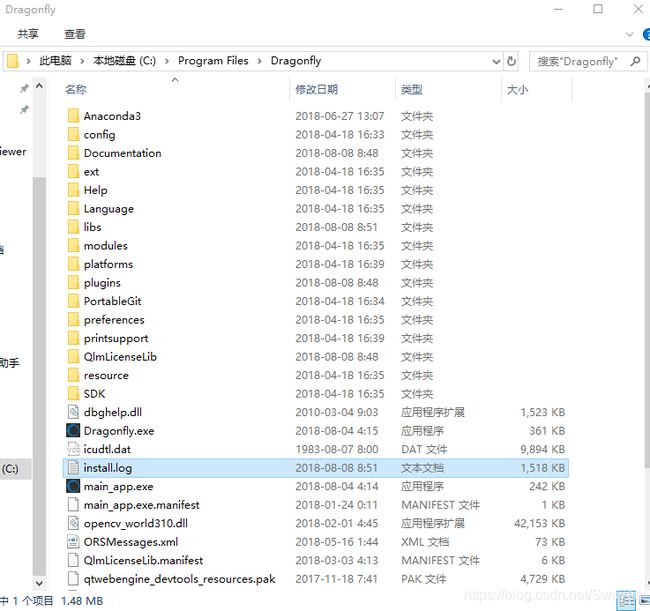Select the Documentation folder icon
The image size is (650, 611).
click(x=73, y=153)
